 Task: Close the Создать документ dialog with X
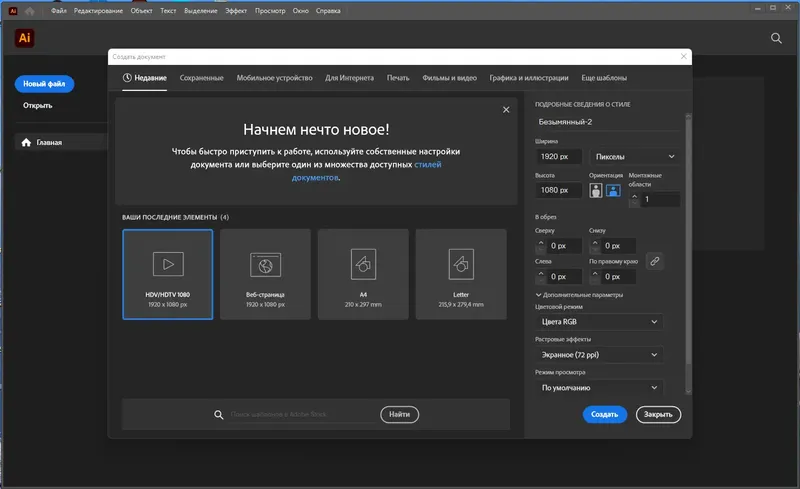pyautogui.click(x=684, y=56)
